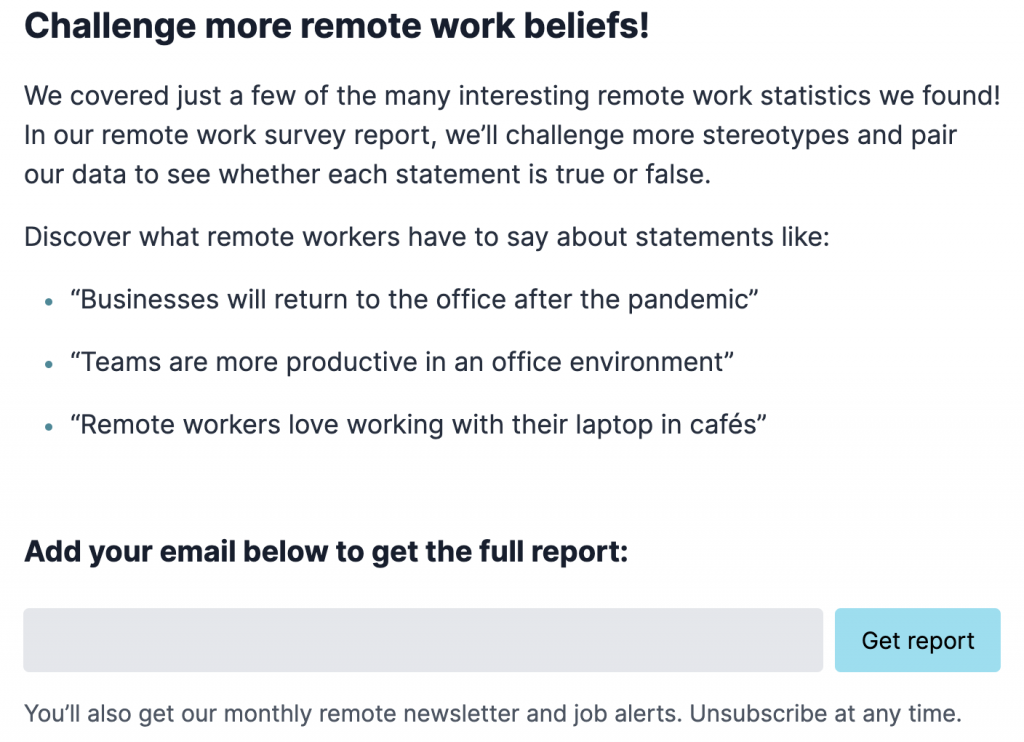Click the paragraph starting "We covered just a few"
Image resolution: width=1024 pixels, height=742 pixels.
pyautogui.click(x=512, y=136)
